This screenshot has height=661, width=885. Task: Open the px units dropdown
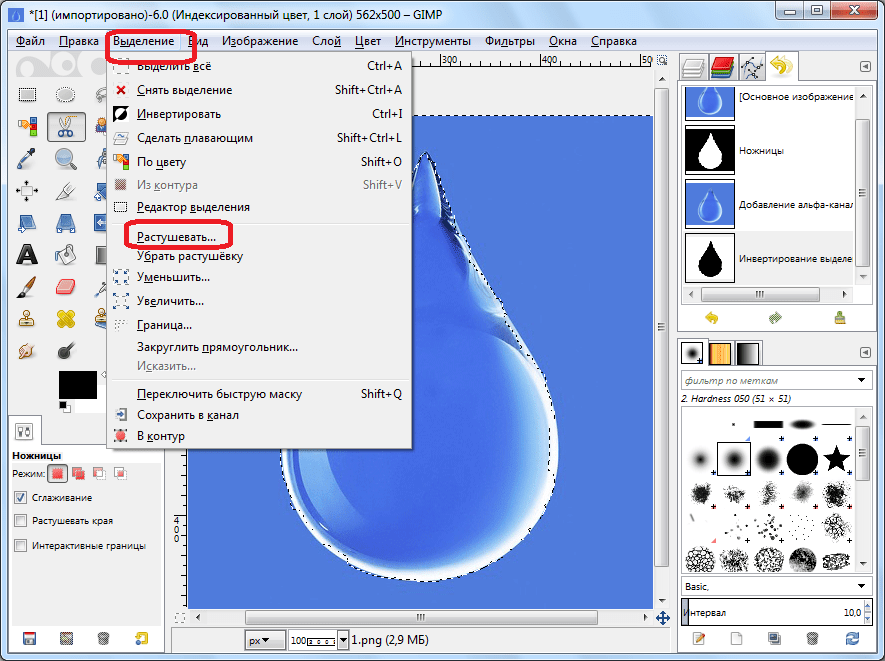(265, 640)
